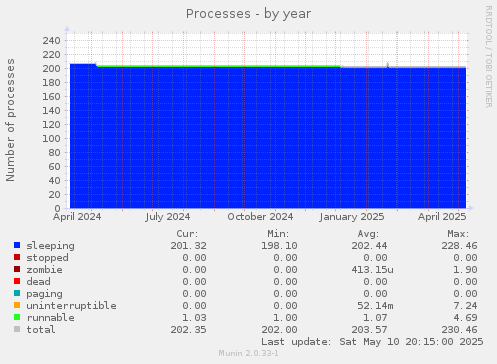Viewport: 497px width, 364px height.
Task: Click the gray total legend swatch
Action: pyautogui.click(x=17, y=329)
